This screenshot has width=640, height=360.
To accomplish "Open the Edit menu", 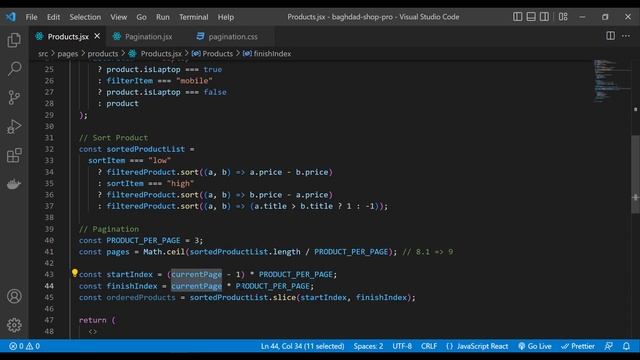I will click(53, 17).
